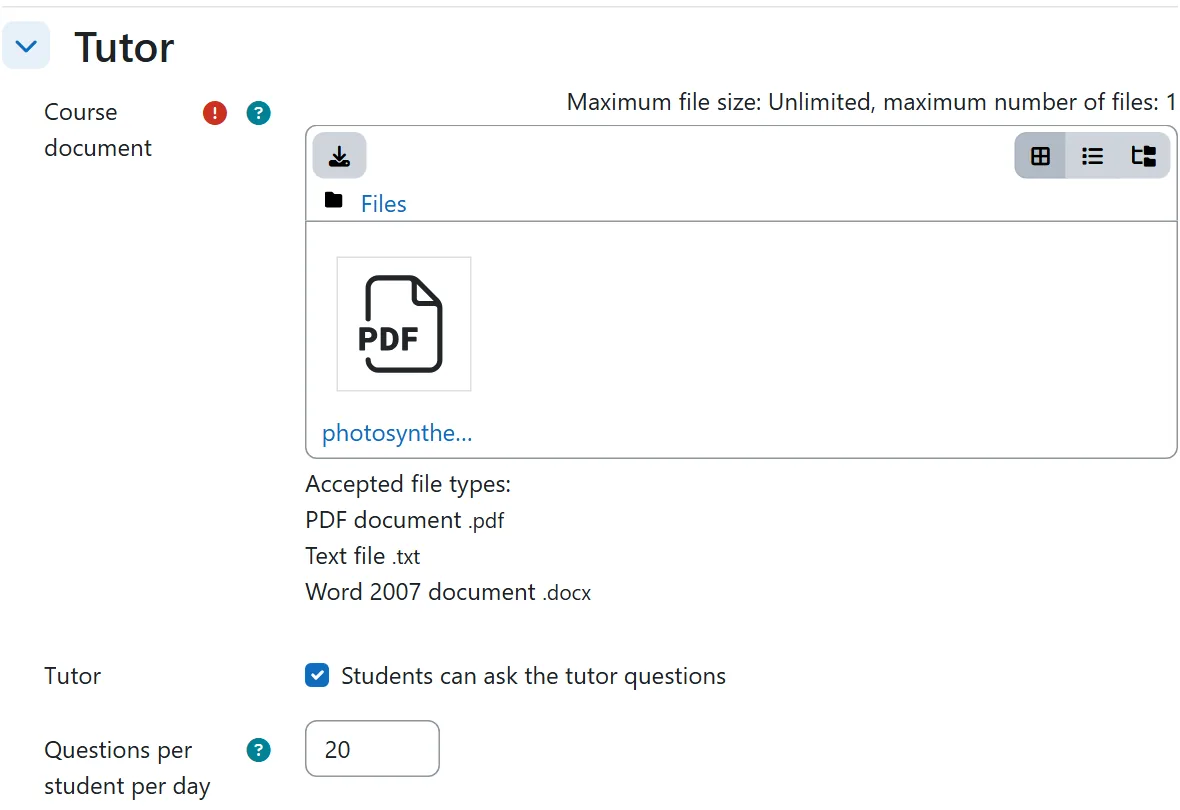Click the 'Text file .txt' text
The height and width of the screenshot is (810, 1180).
pos(363,556)
